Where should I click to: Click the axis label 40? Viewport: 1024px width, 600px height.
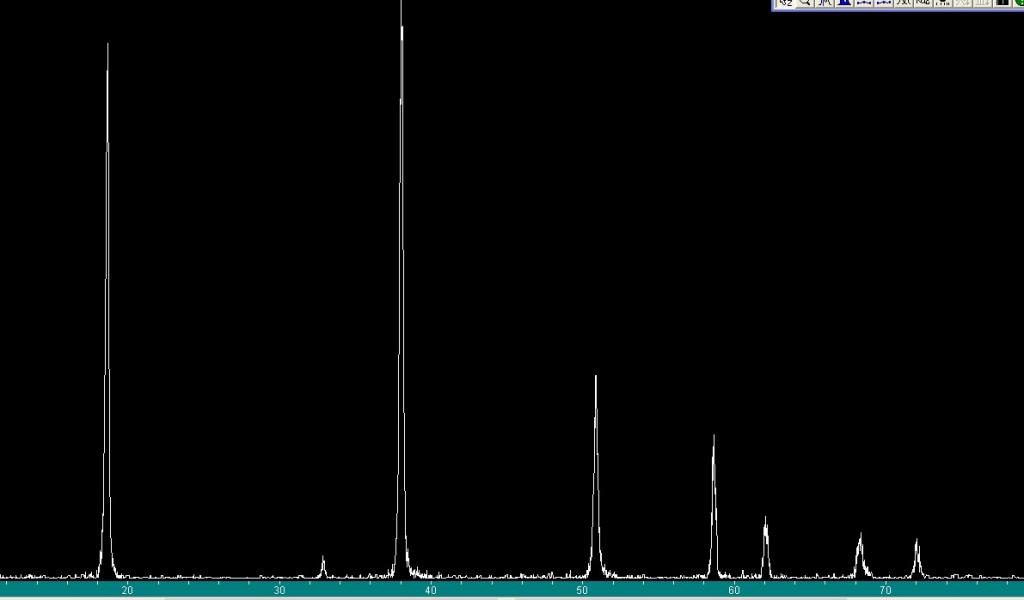pyautogui.click(x=431, y=590)
